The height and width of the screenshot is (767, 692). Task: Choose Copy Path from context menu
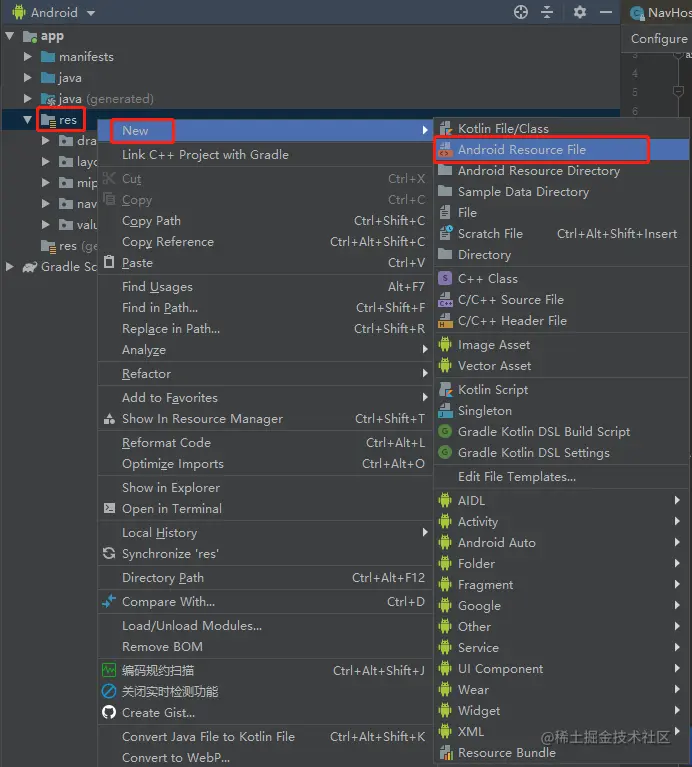click(265, 221)
